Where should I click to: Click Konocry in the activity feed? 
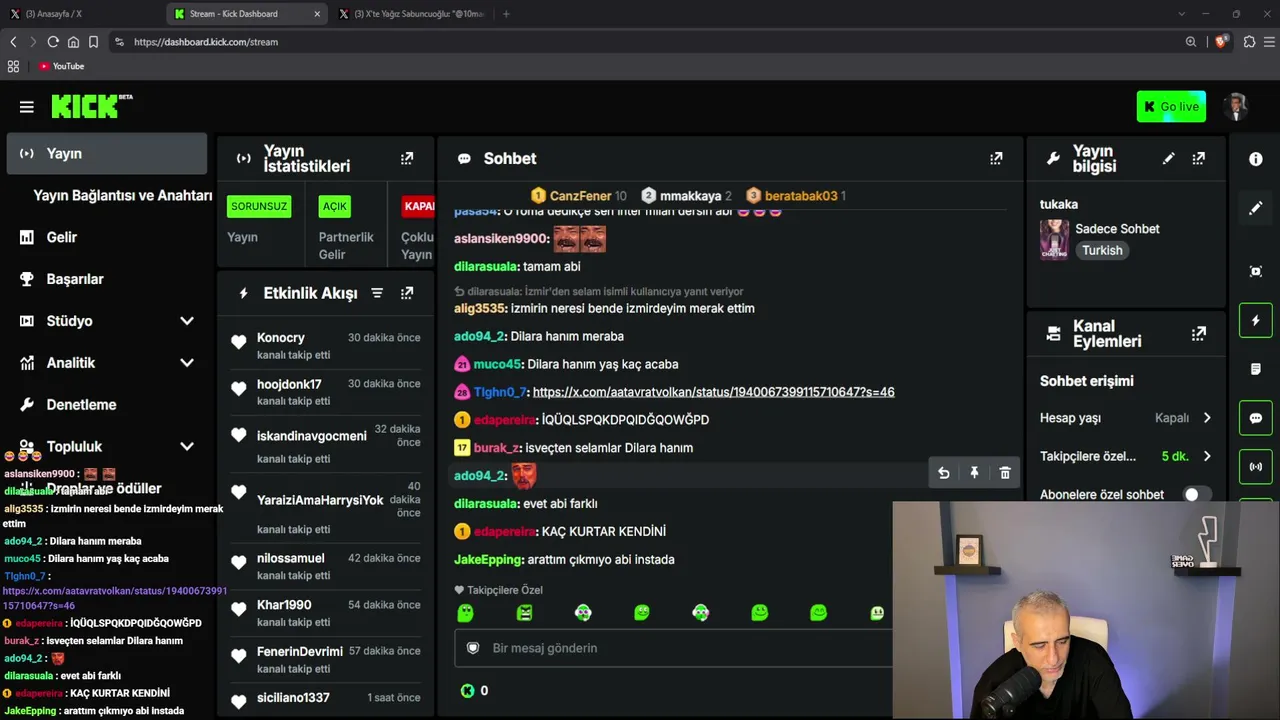pyautogui.click(x=281, y=338)
